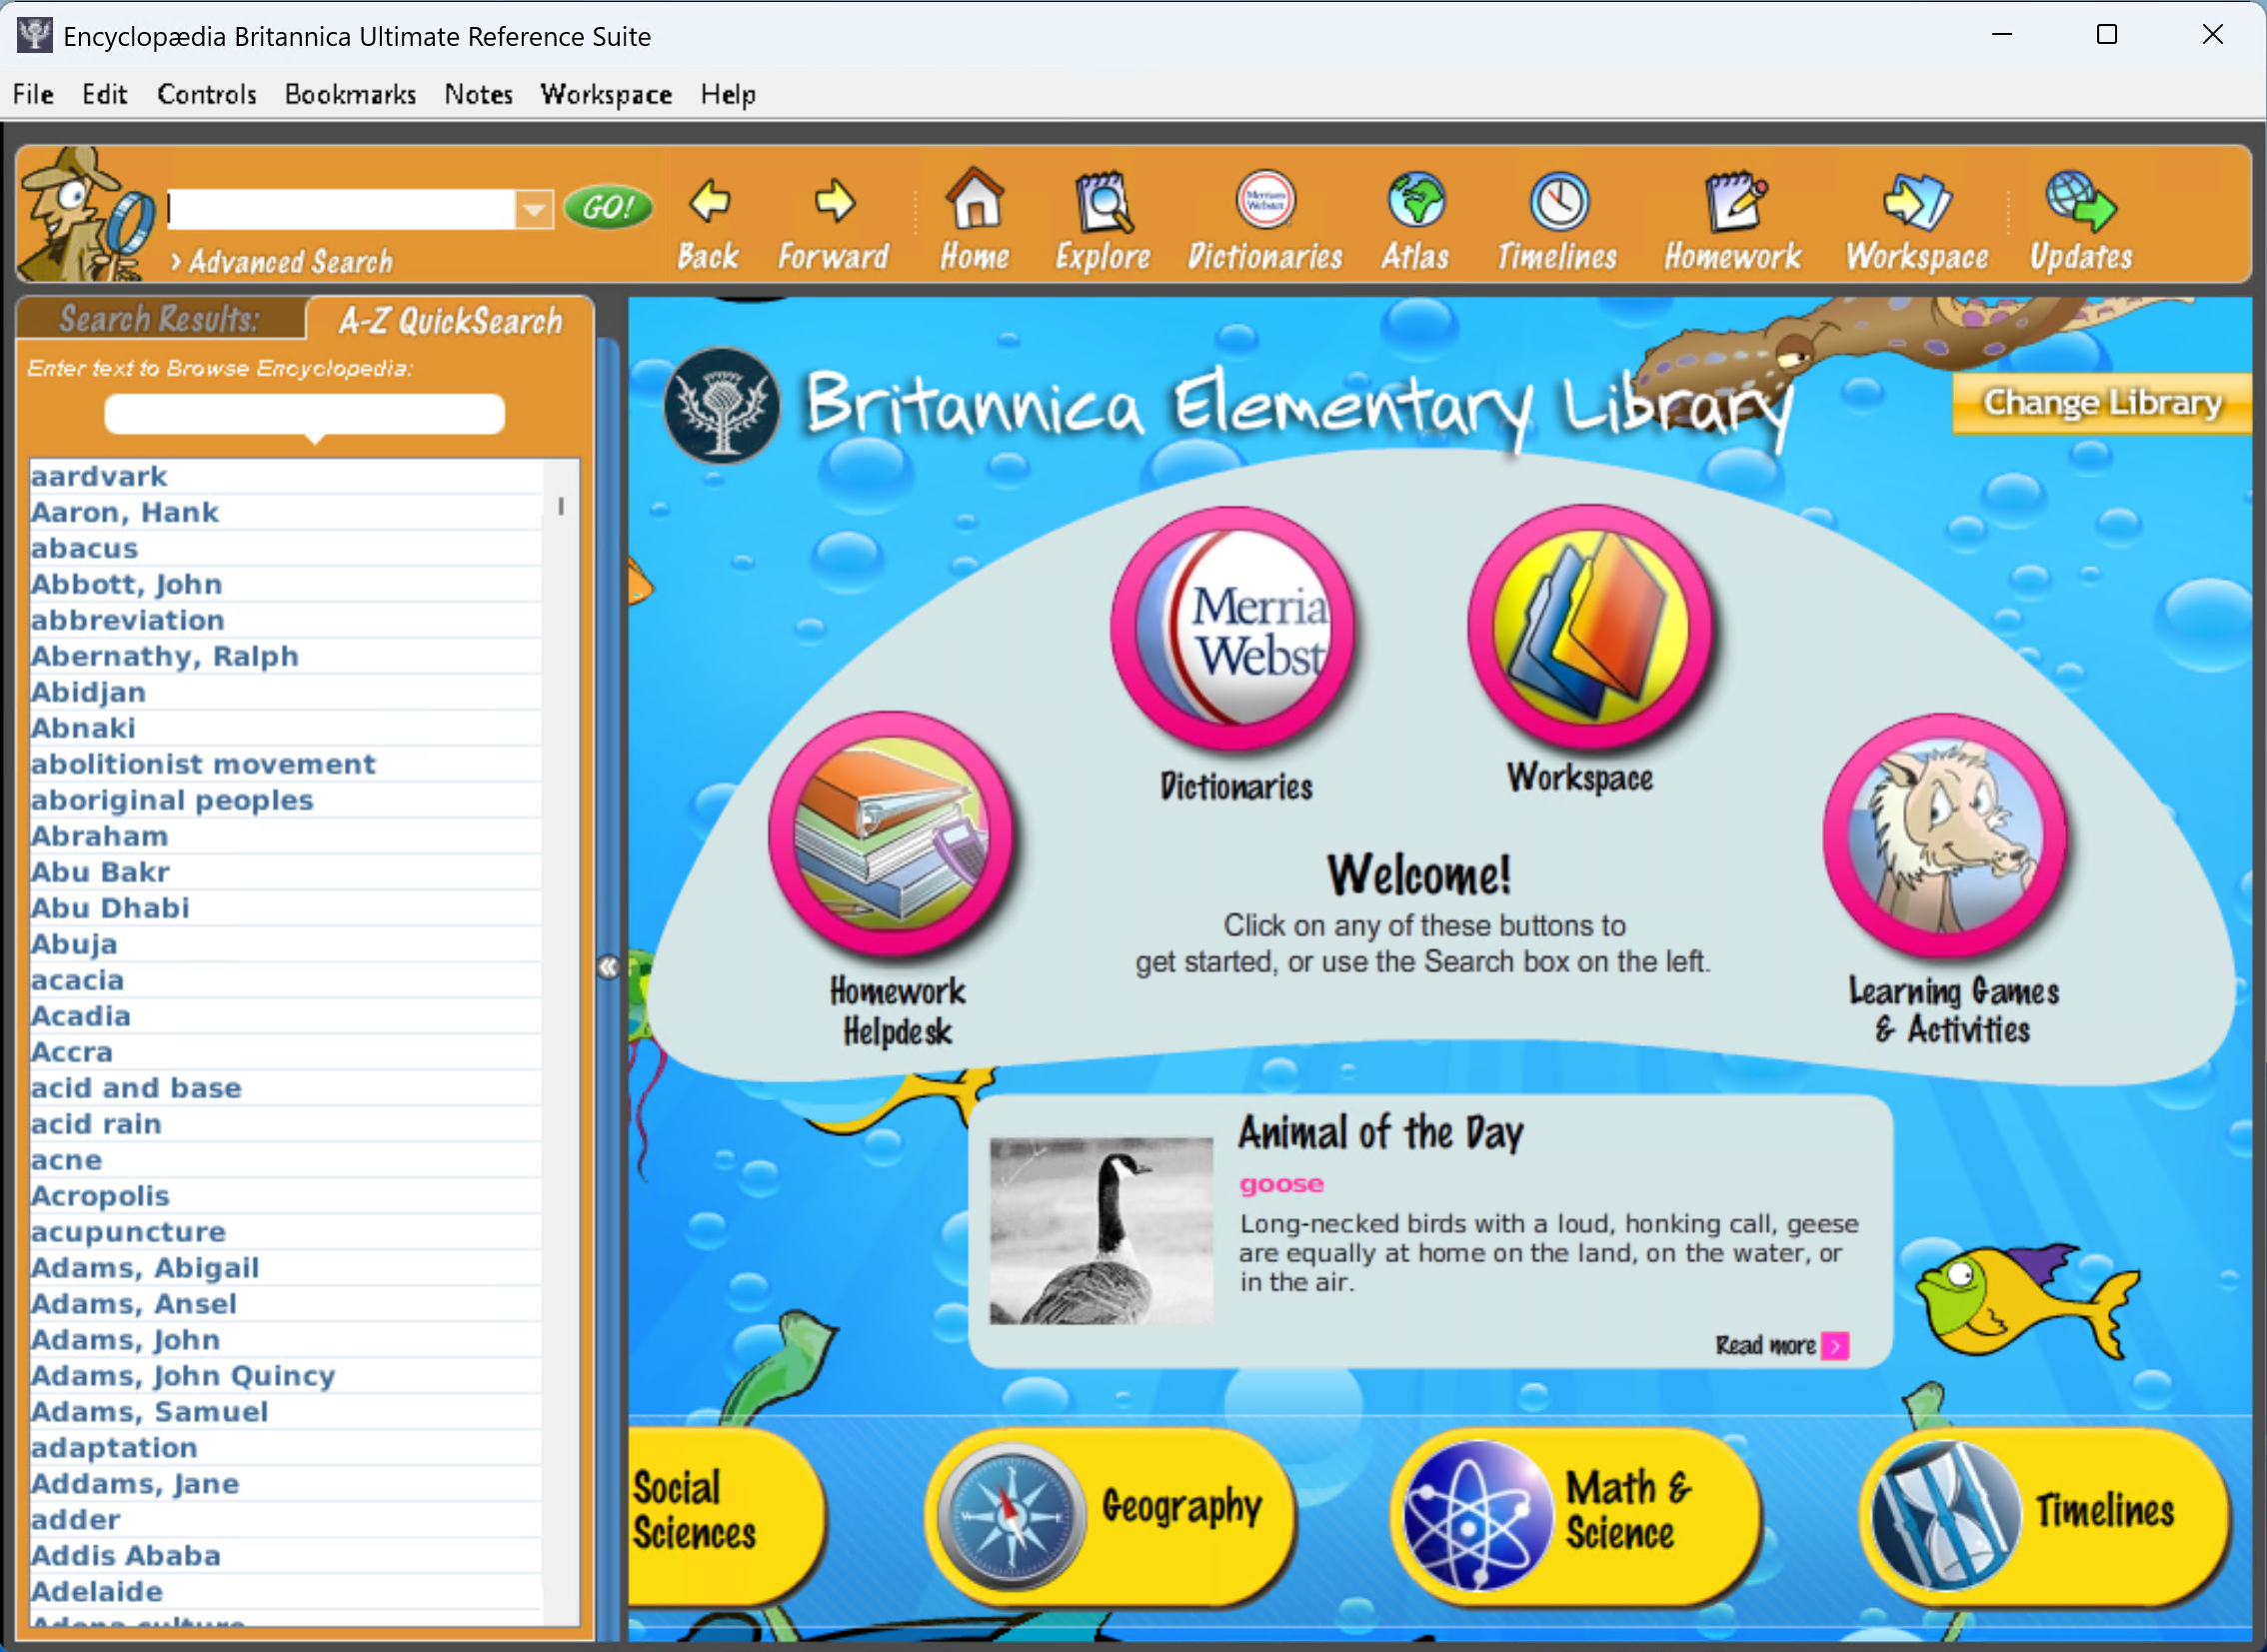Click the Browse Encyclopedia text field
Image resolution: width=2267 pixels, height=1652 pixels.
pyautogui.click(x=305, y=413)
